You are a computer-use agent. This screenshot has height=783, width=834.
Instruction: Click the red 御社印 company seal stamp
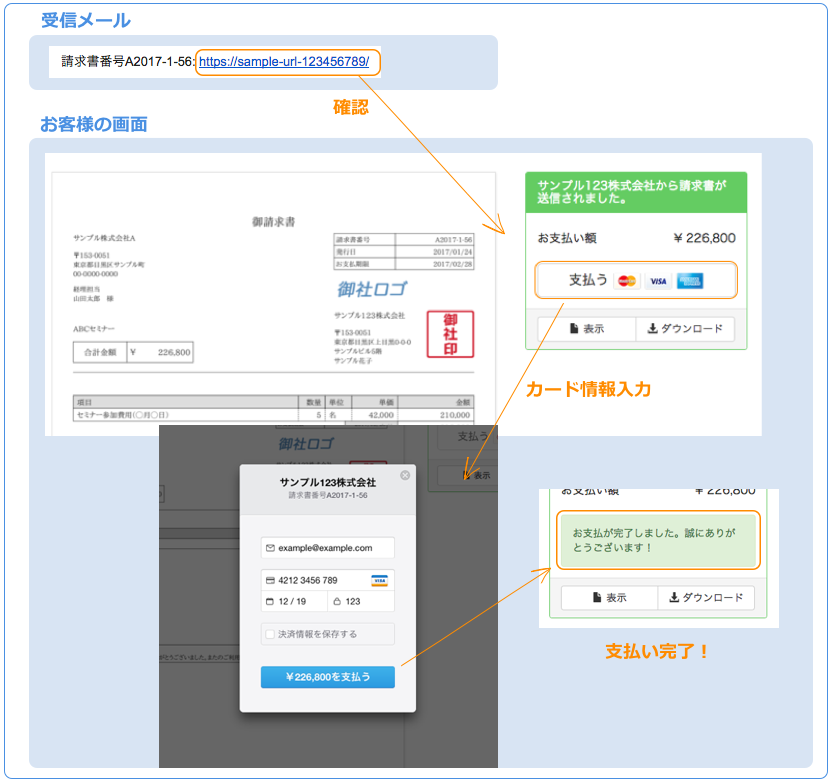[450, 333]
